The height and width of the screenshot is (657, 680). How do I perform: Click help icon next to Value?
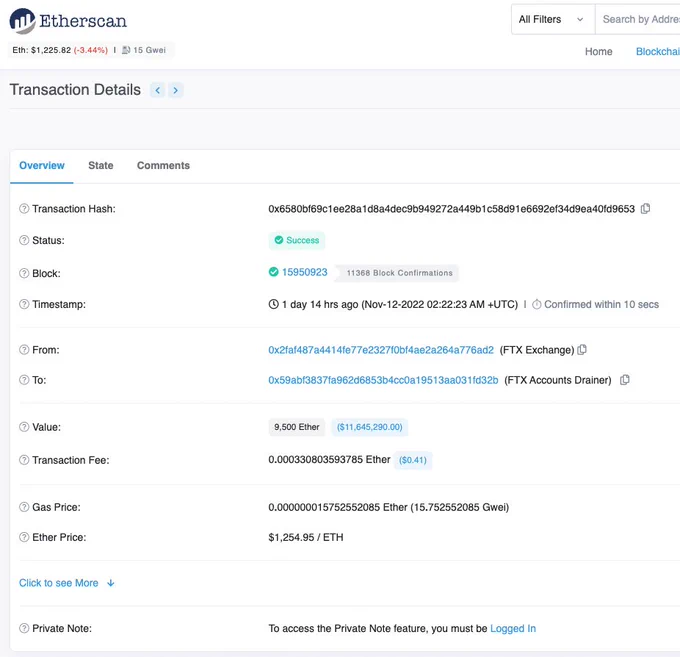tap(24, 427)
